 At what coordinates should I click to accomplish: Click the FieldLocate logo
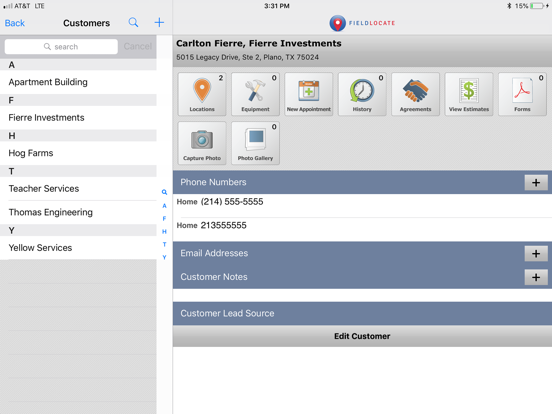[x=362, y=23]
